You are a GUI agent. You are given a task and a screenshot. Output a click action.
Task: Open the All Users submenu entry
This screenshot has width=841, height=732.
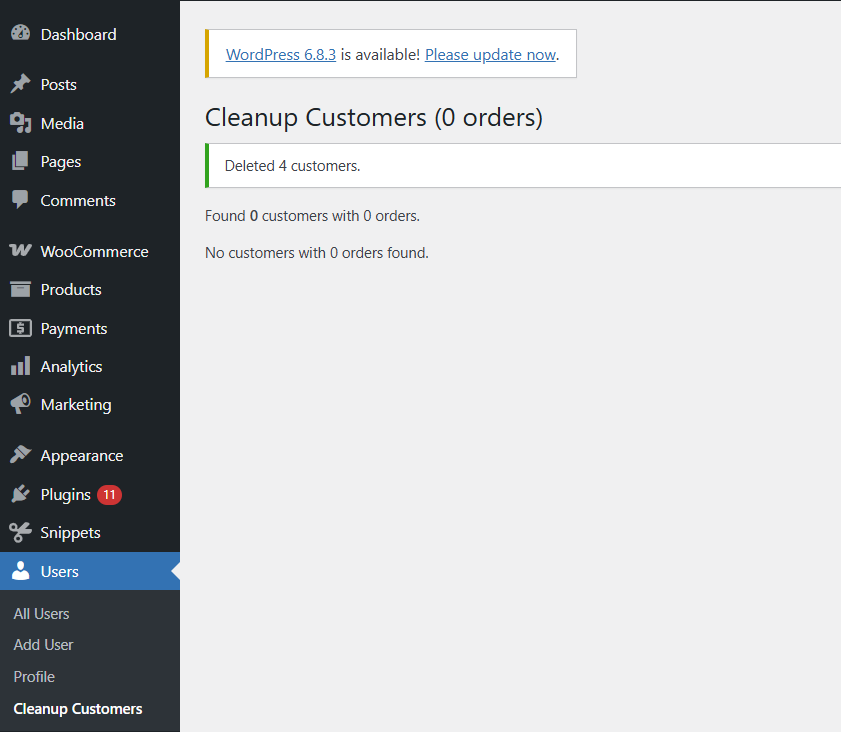click(x=41, y=613)
